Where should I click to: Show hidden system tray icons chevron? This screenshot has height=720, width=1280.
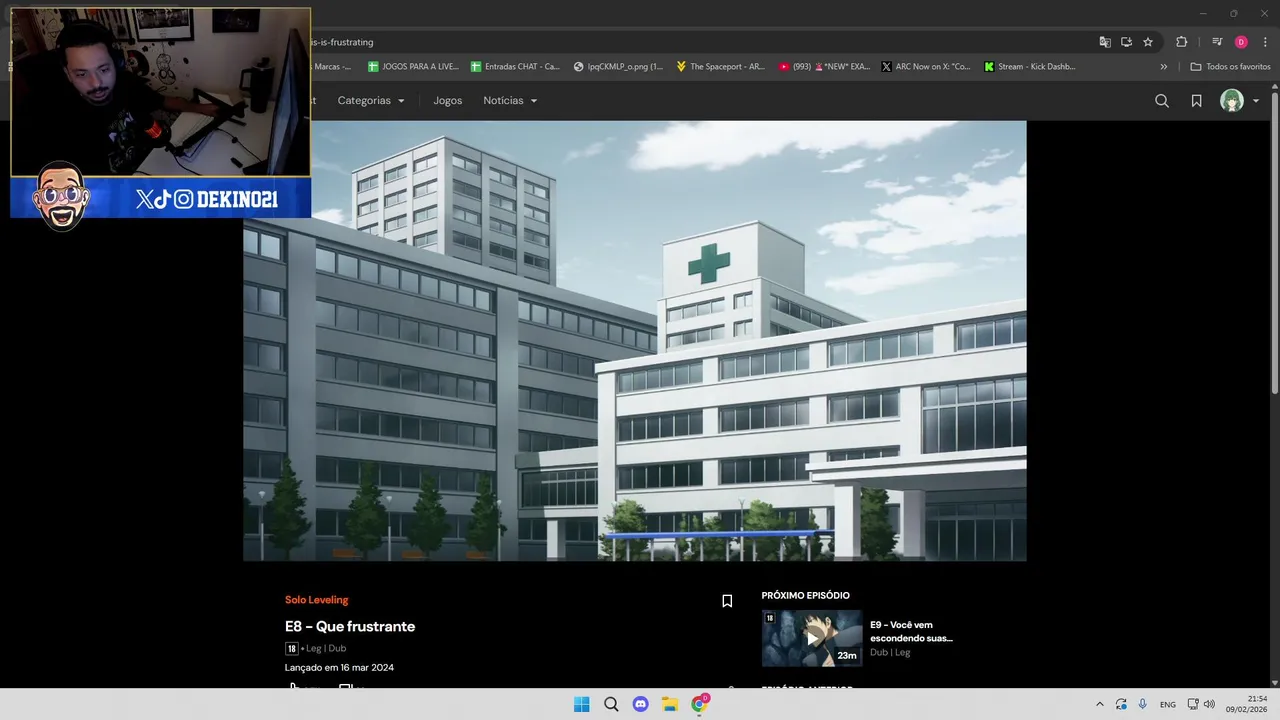coord(1100,704)
